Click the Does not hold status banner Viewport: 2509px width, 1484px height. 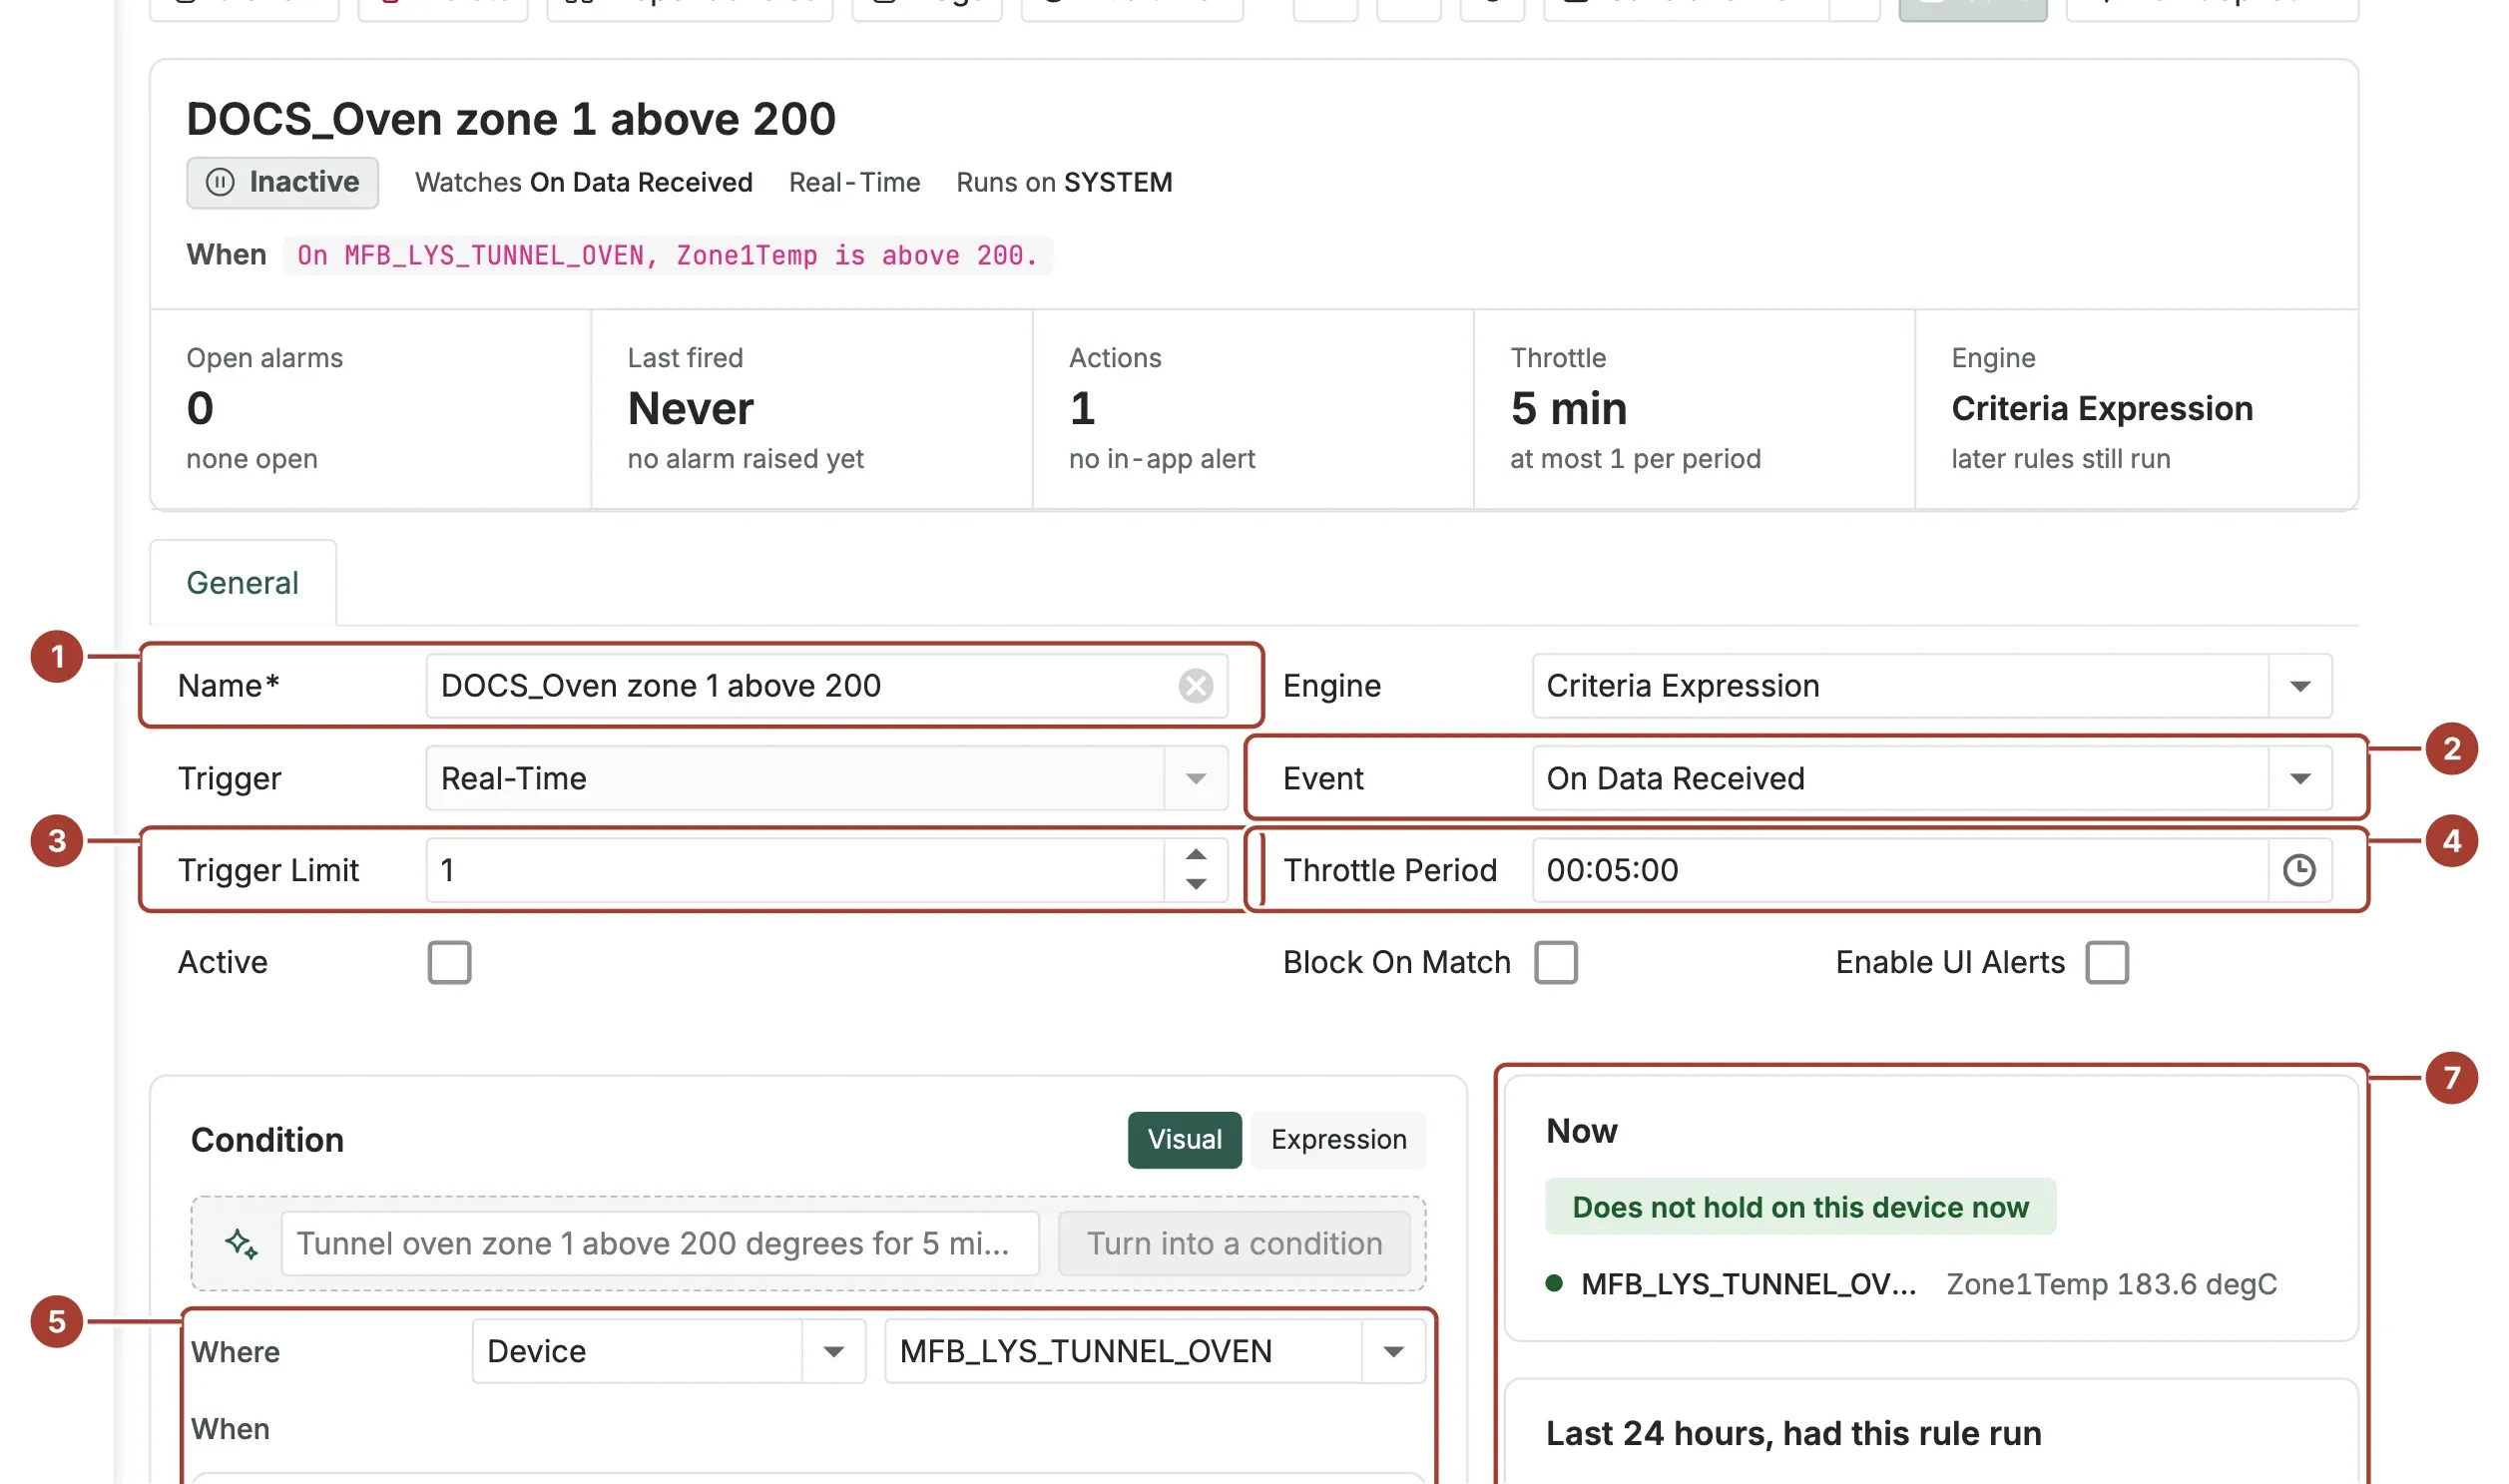pyautogui.click(x=1799, y=1207)
